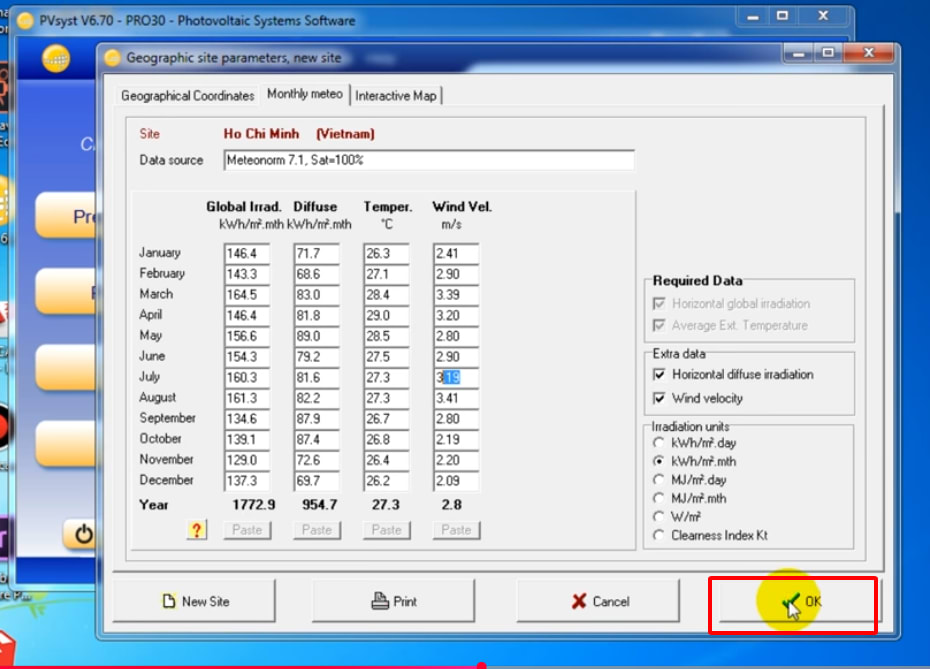
Task: Switch to the Monthly meteo tab
Action: (x=305, y=94)
